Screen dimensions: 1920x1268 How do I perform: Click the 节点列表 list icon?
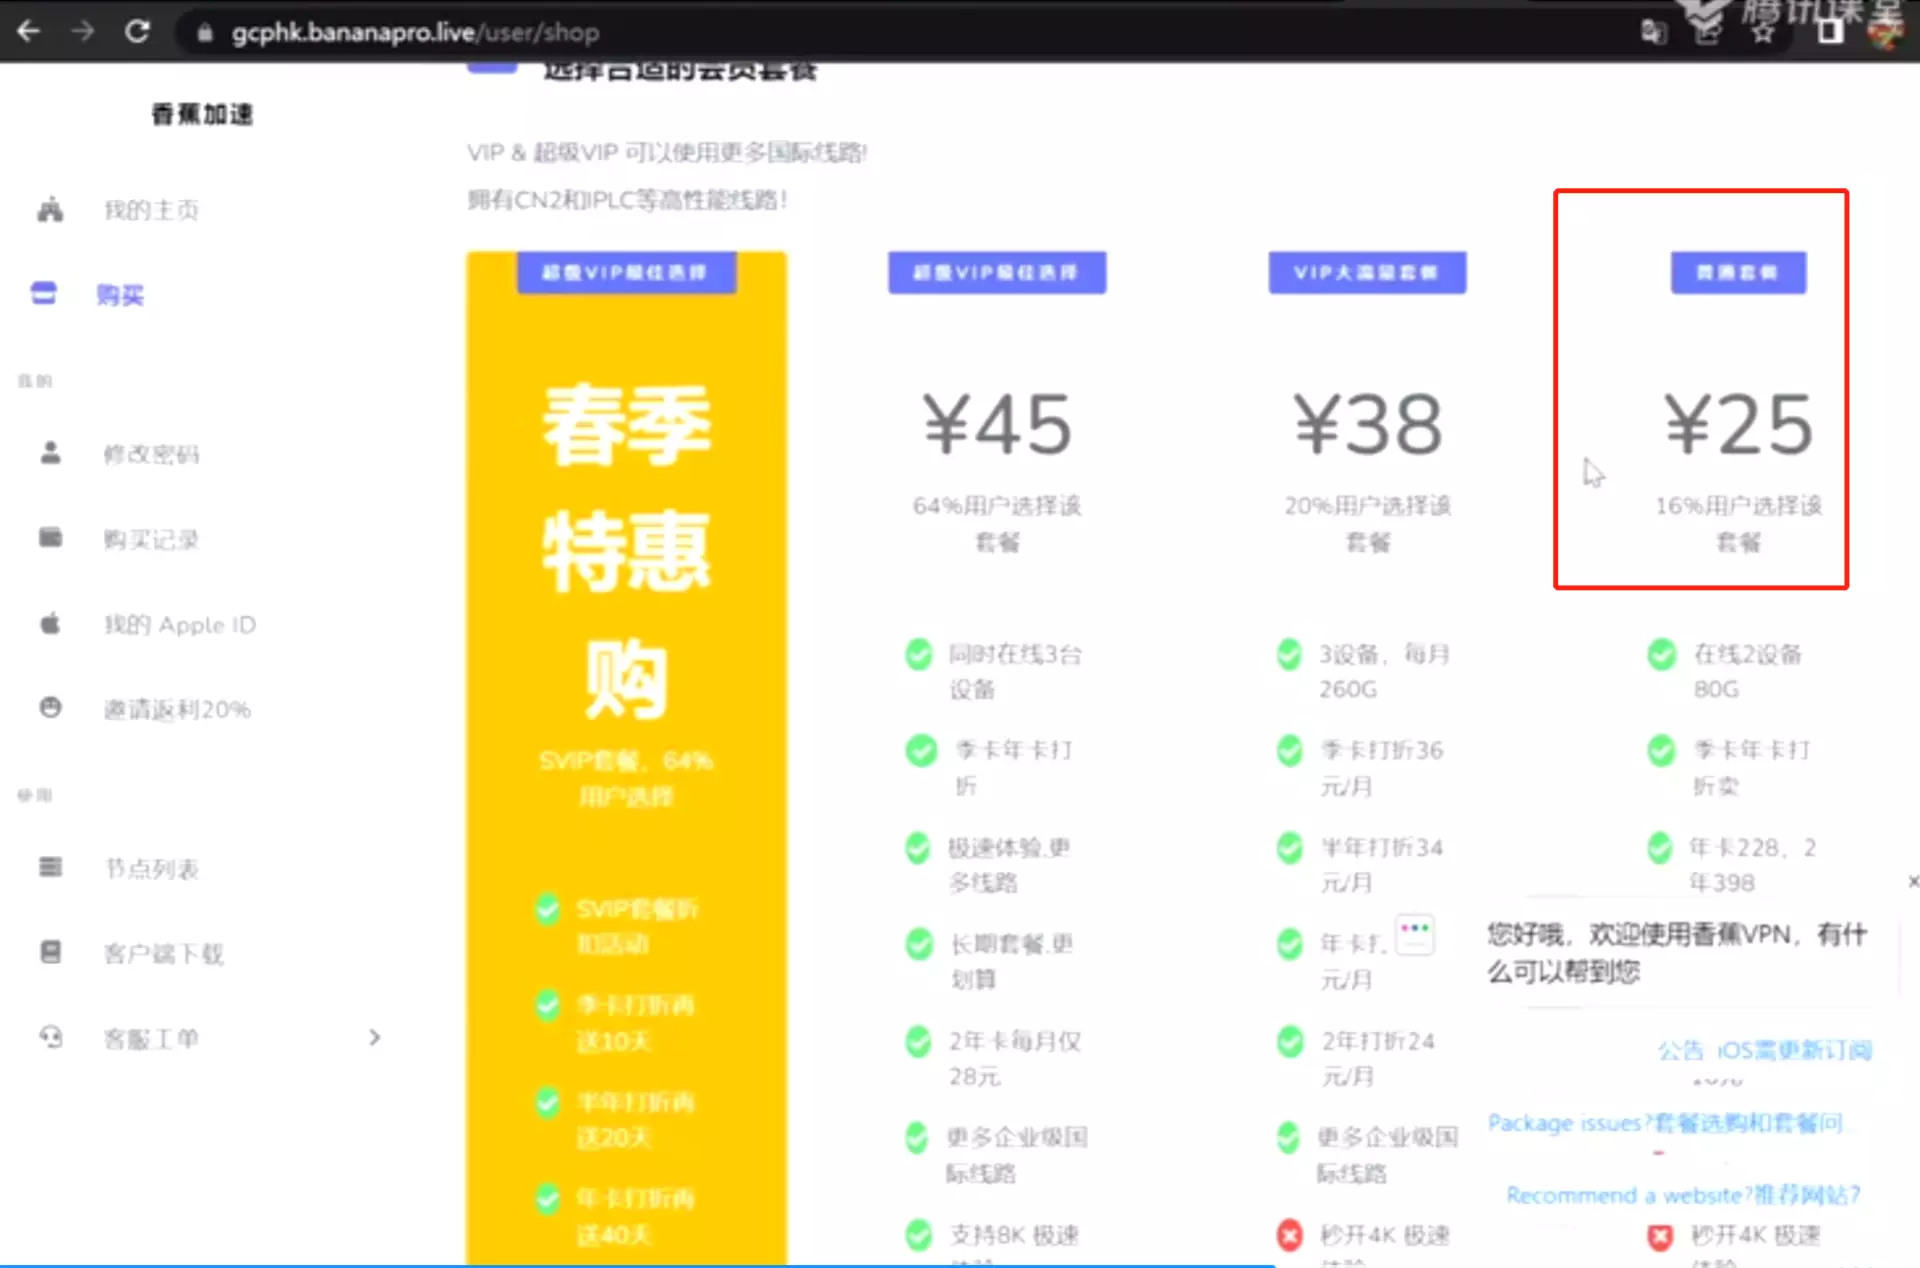click(x=50, y=867)
